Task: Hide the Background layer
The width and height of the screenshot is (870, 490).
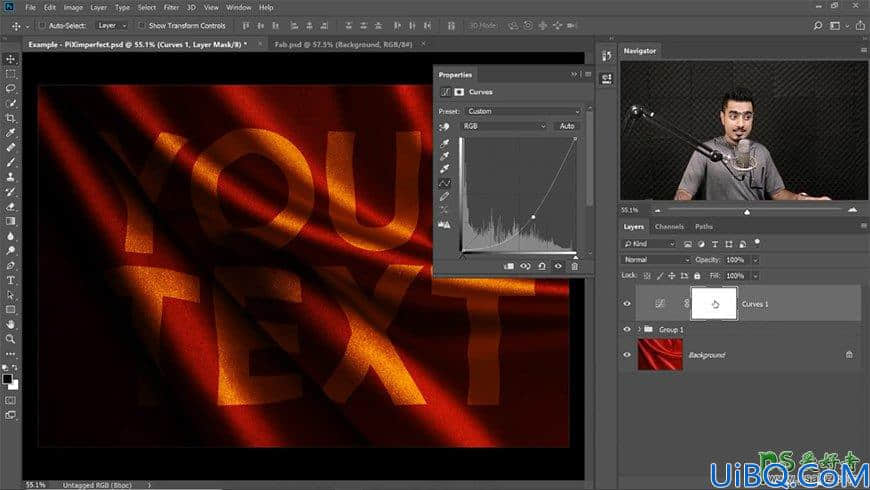Action: (x=627, y=355)
